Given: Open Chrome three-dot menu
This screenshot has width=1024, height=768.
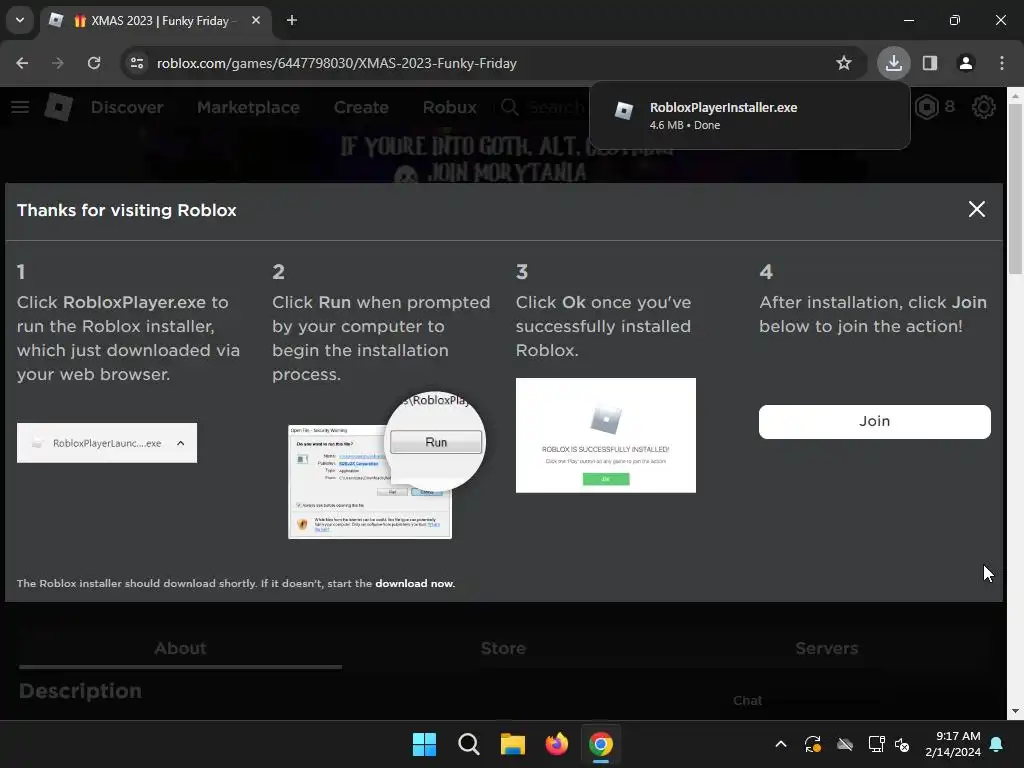Looking at the screenshot, I should tap(1002, 63).
